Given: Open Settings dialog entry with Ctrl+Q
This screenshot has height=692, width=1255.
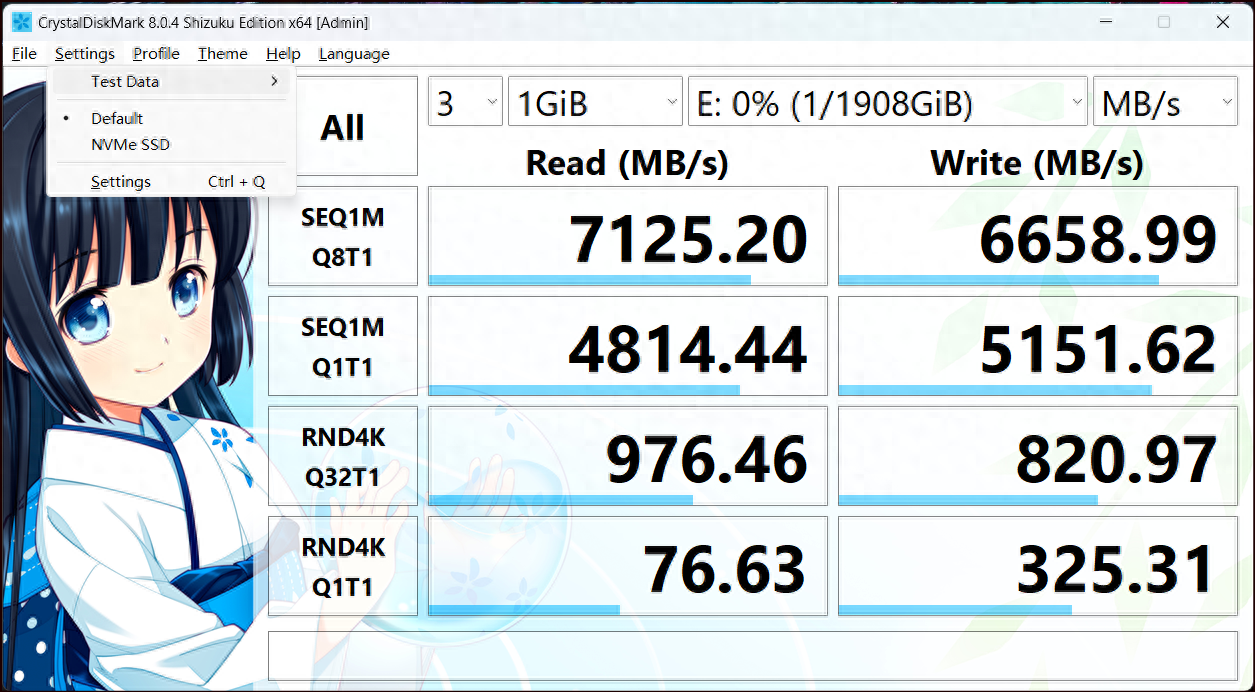Looking at the screenshot, I should pos(170,182).
